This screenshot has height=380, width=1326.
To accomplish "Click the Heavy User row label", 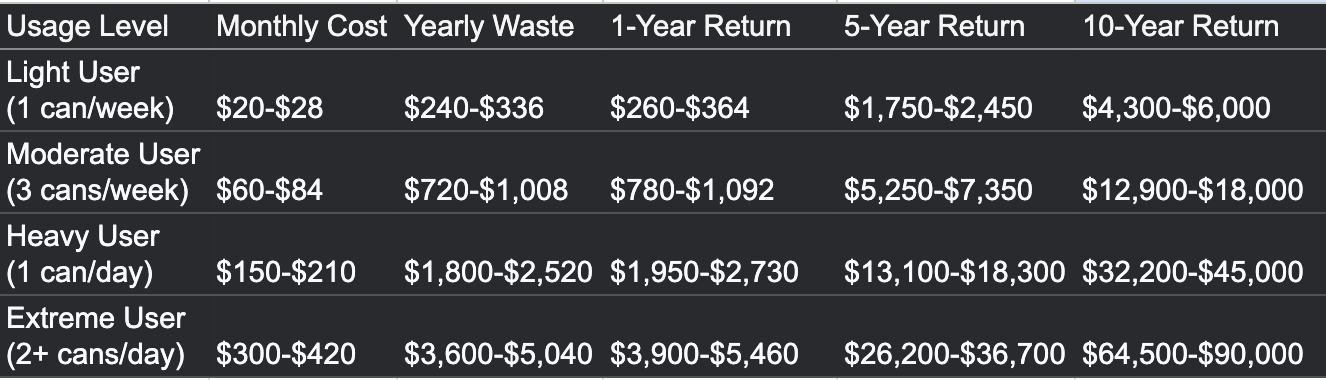I will (x=83, y=254).
